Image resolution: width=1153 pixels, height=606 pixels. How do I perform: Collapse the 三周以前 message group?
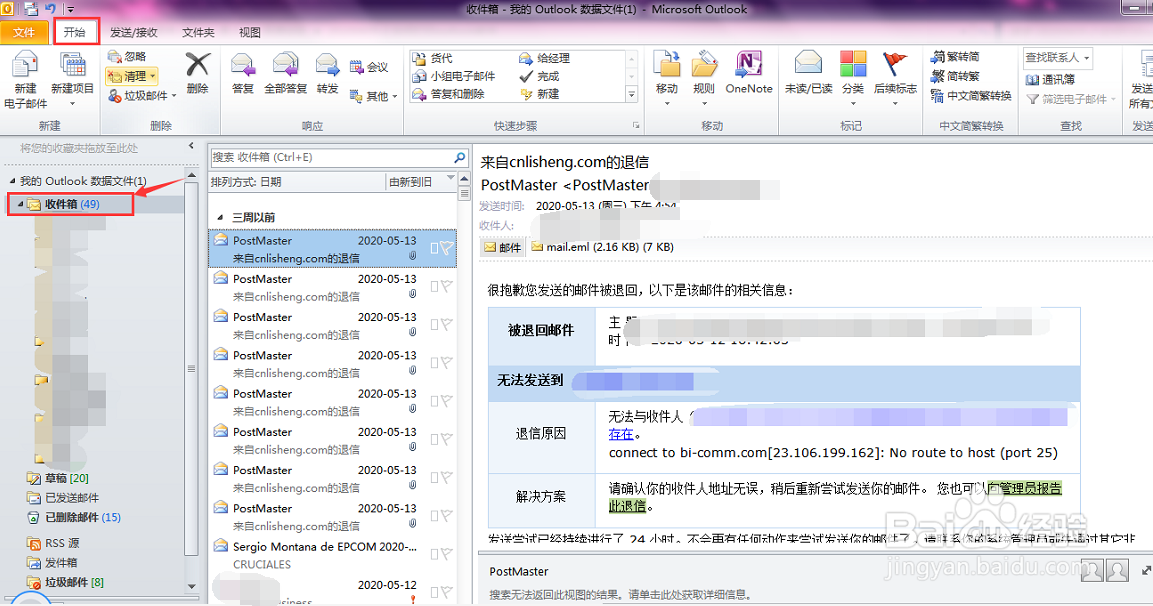coord(220,218)
